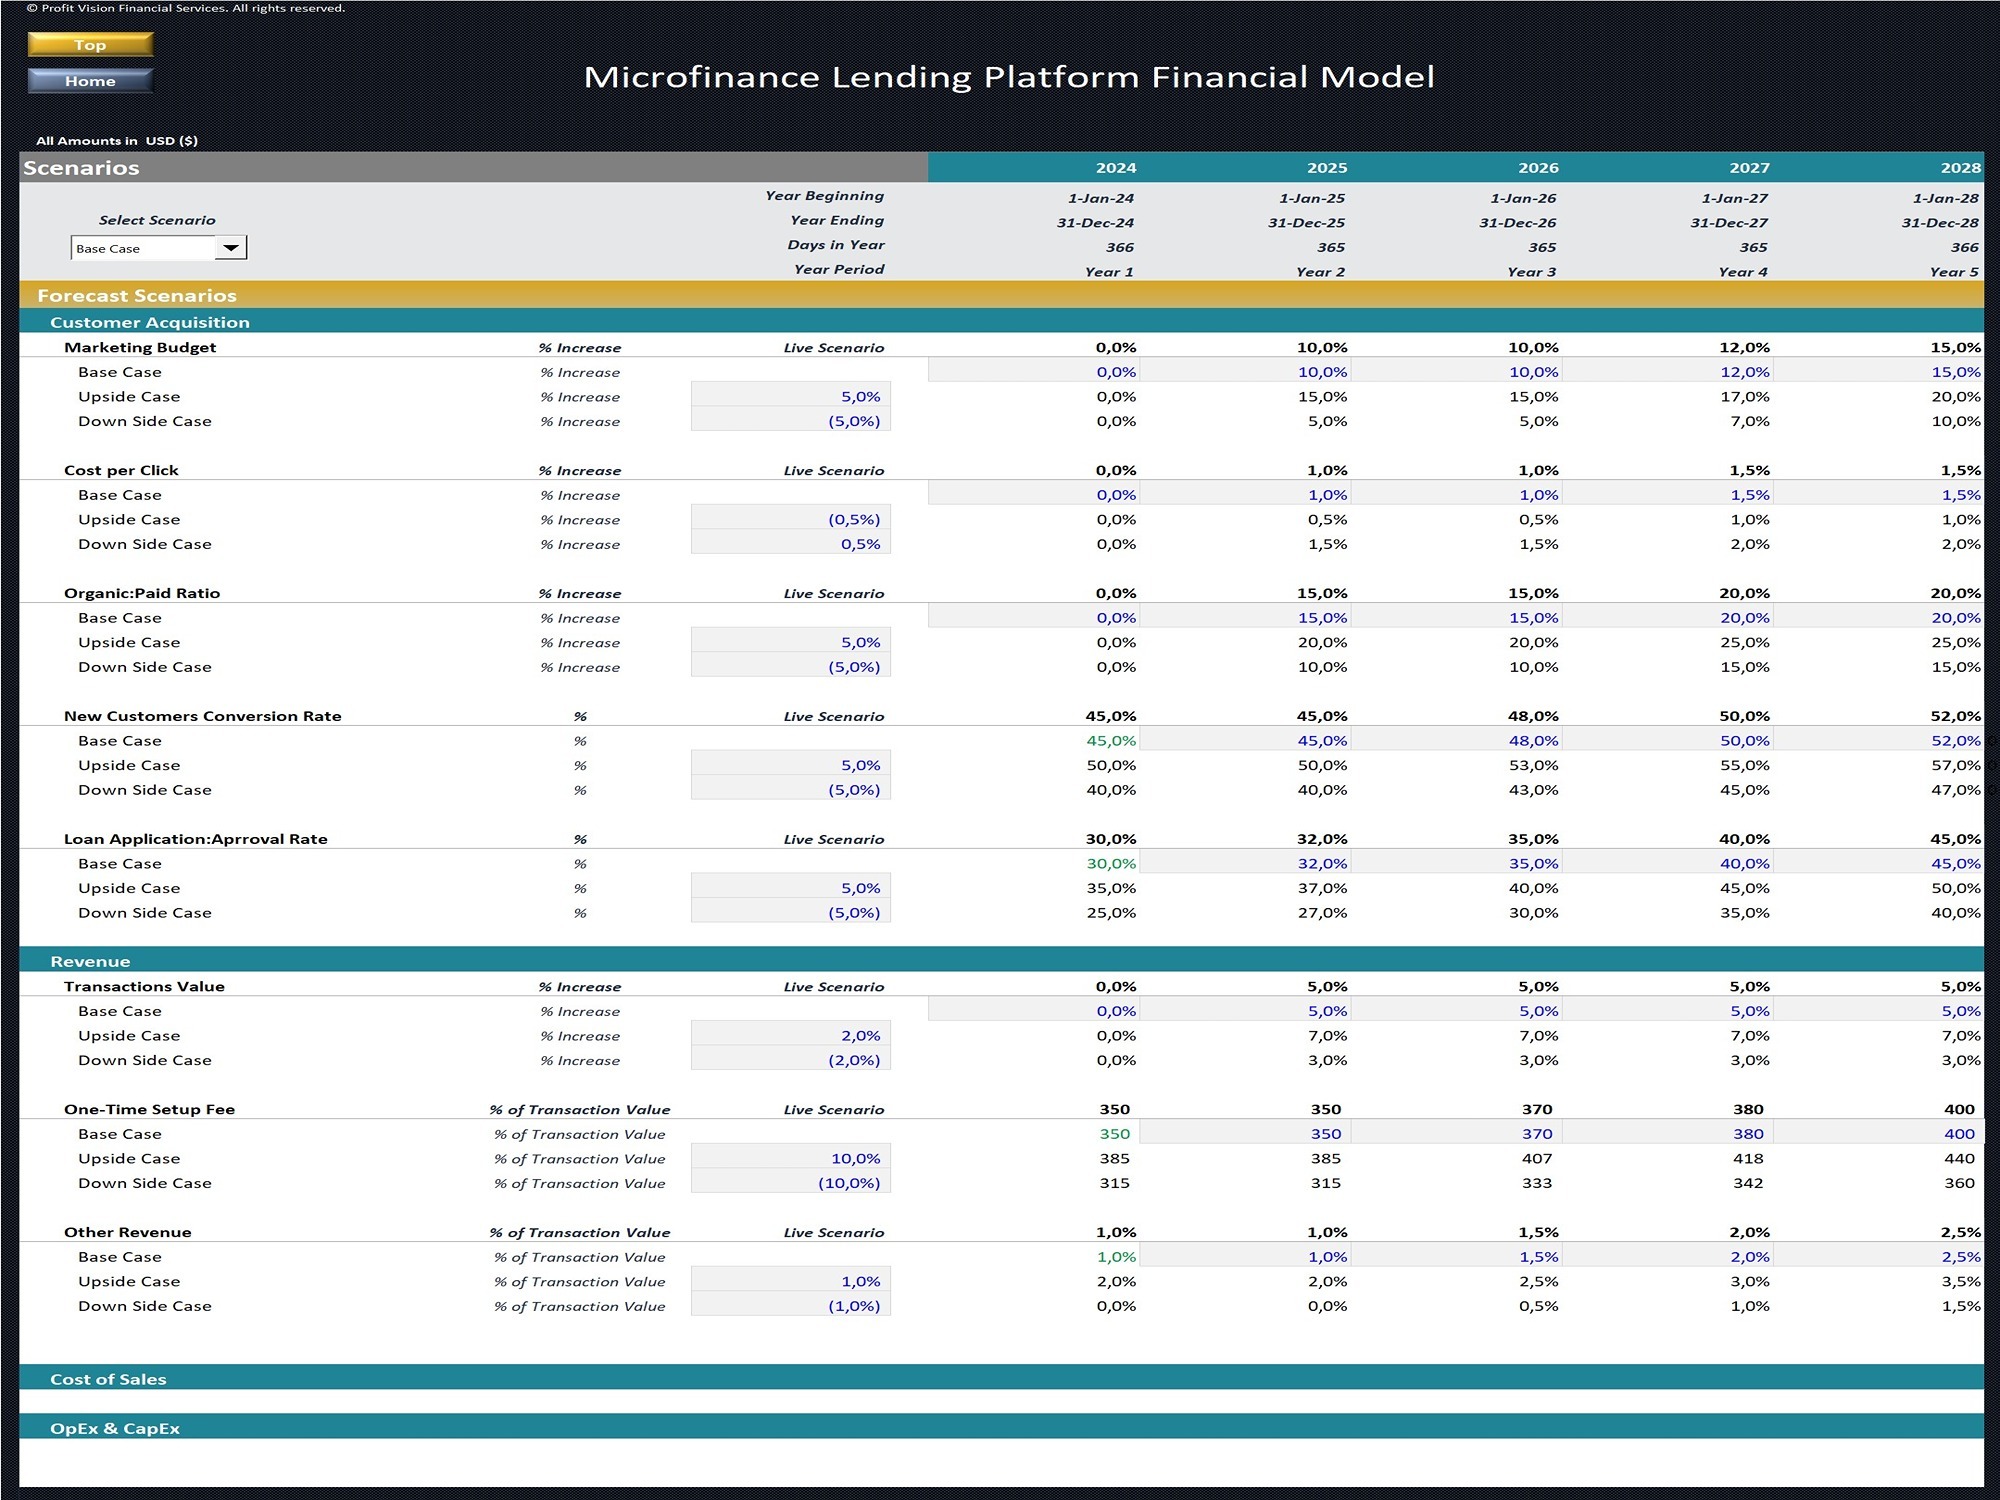This screenshot has width=2000, height=1500.
Task: Select Setup Fee Base Case 2028 value 400
Action: [1878, 1134]
